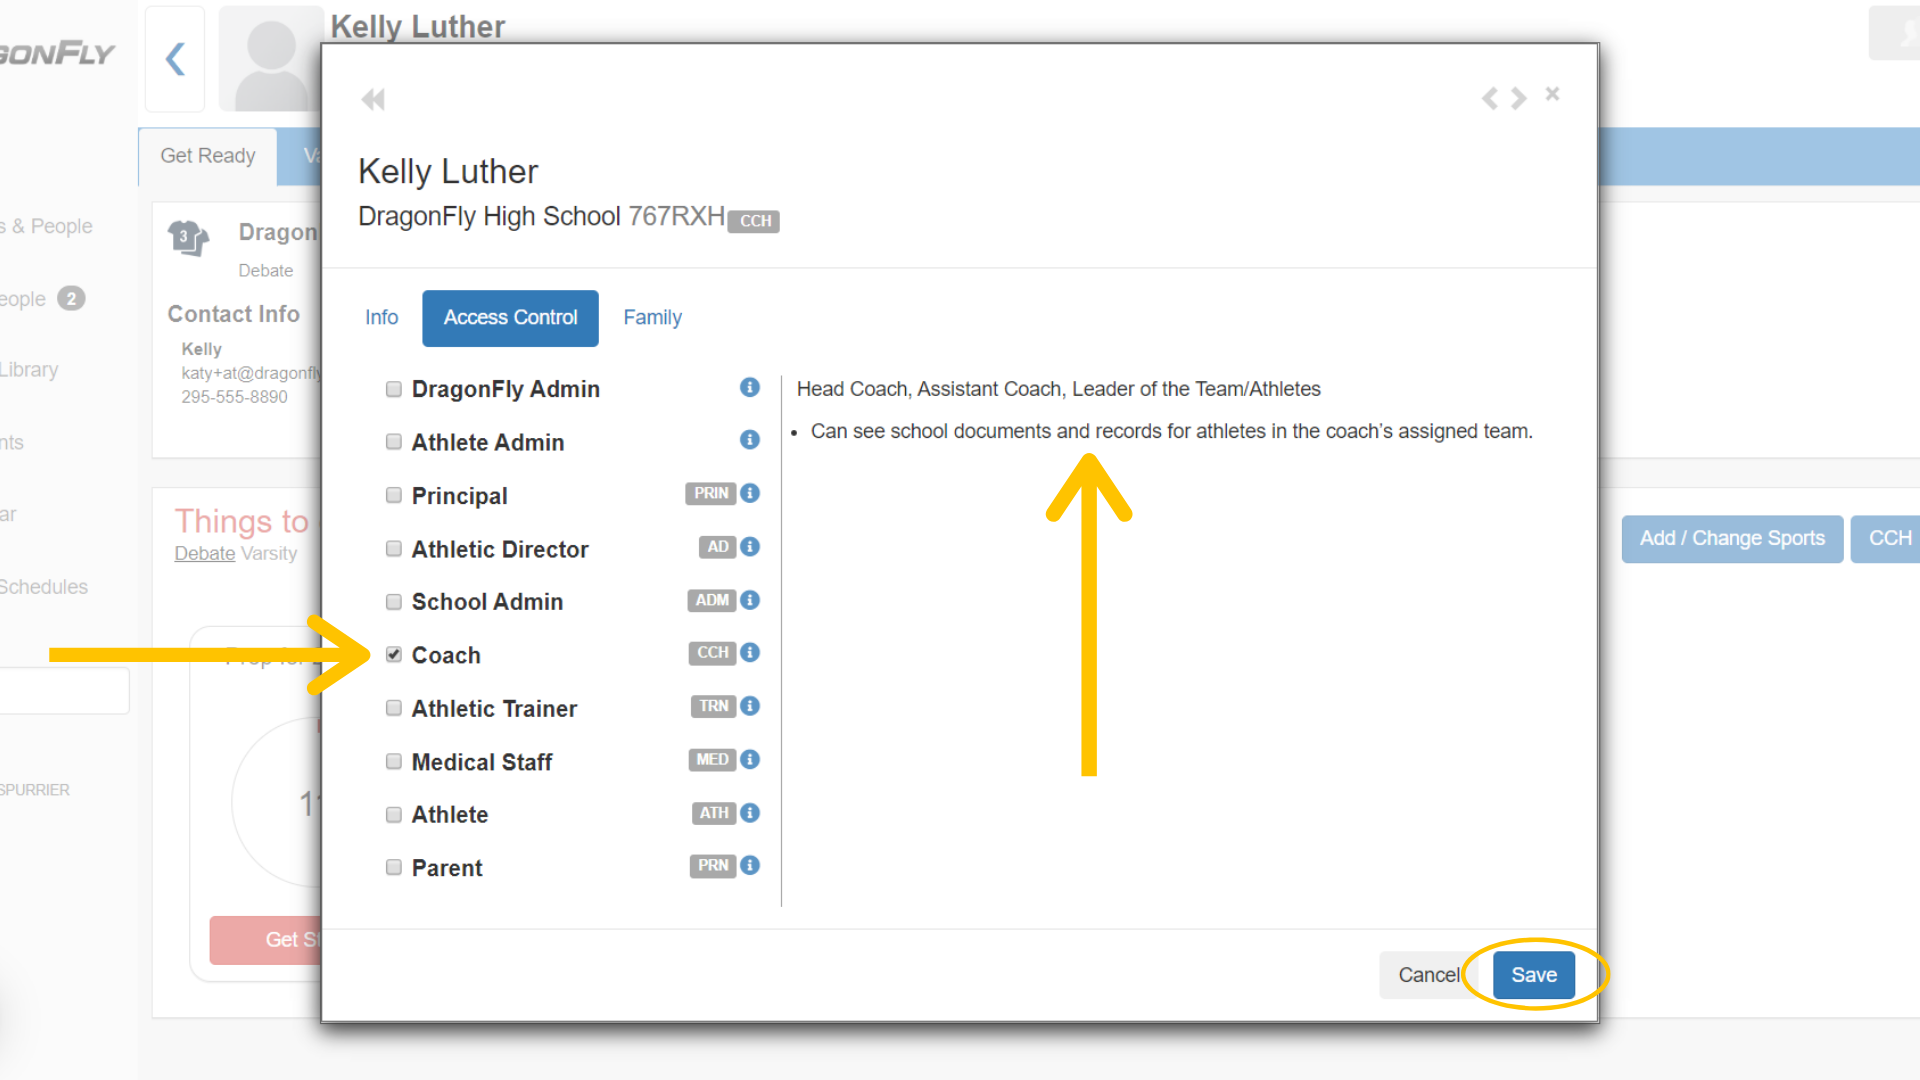
Task: Click the info icon next to Athletic Director
Action: click(x=750, y=547)
